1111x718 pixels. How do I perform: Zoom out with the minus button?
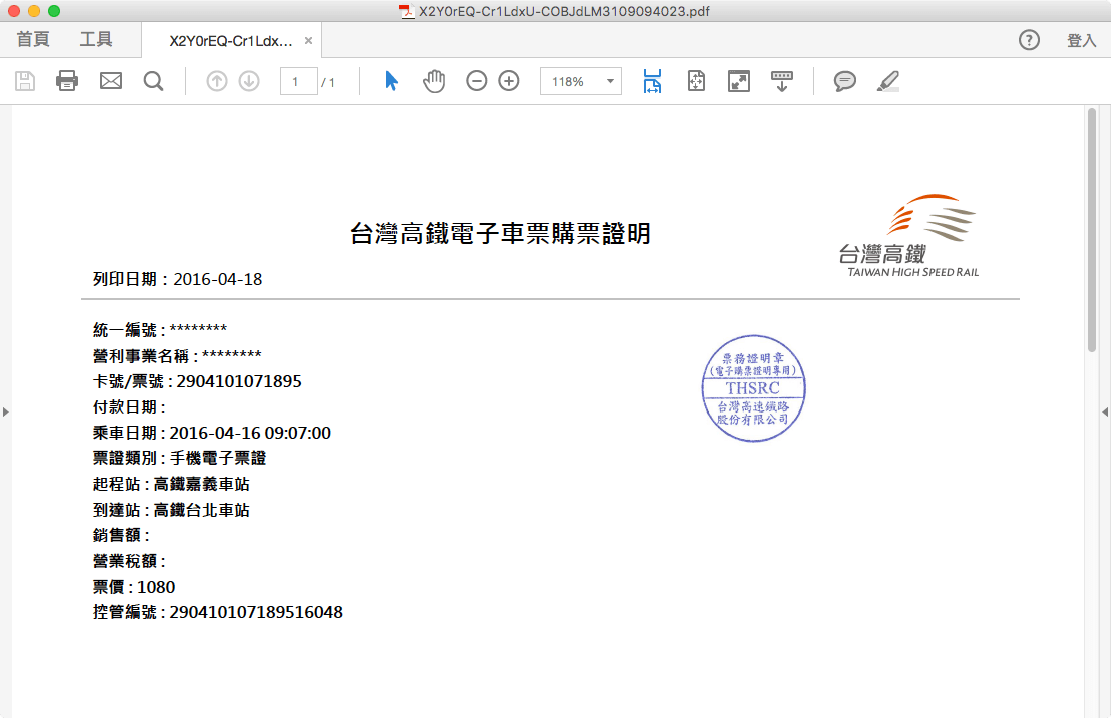tap(477, 81)
